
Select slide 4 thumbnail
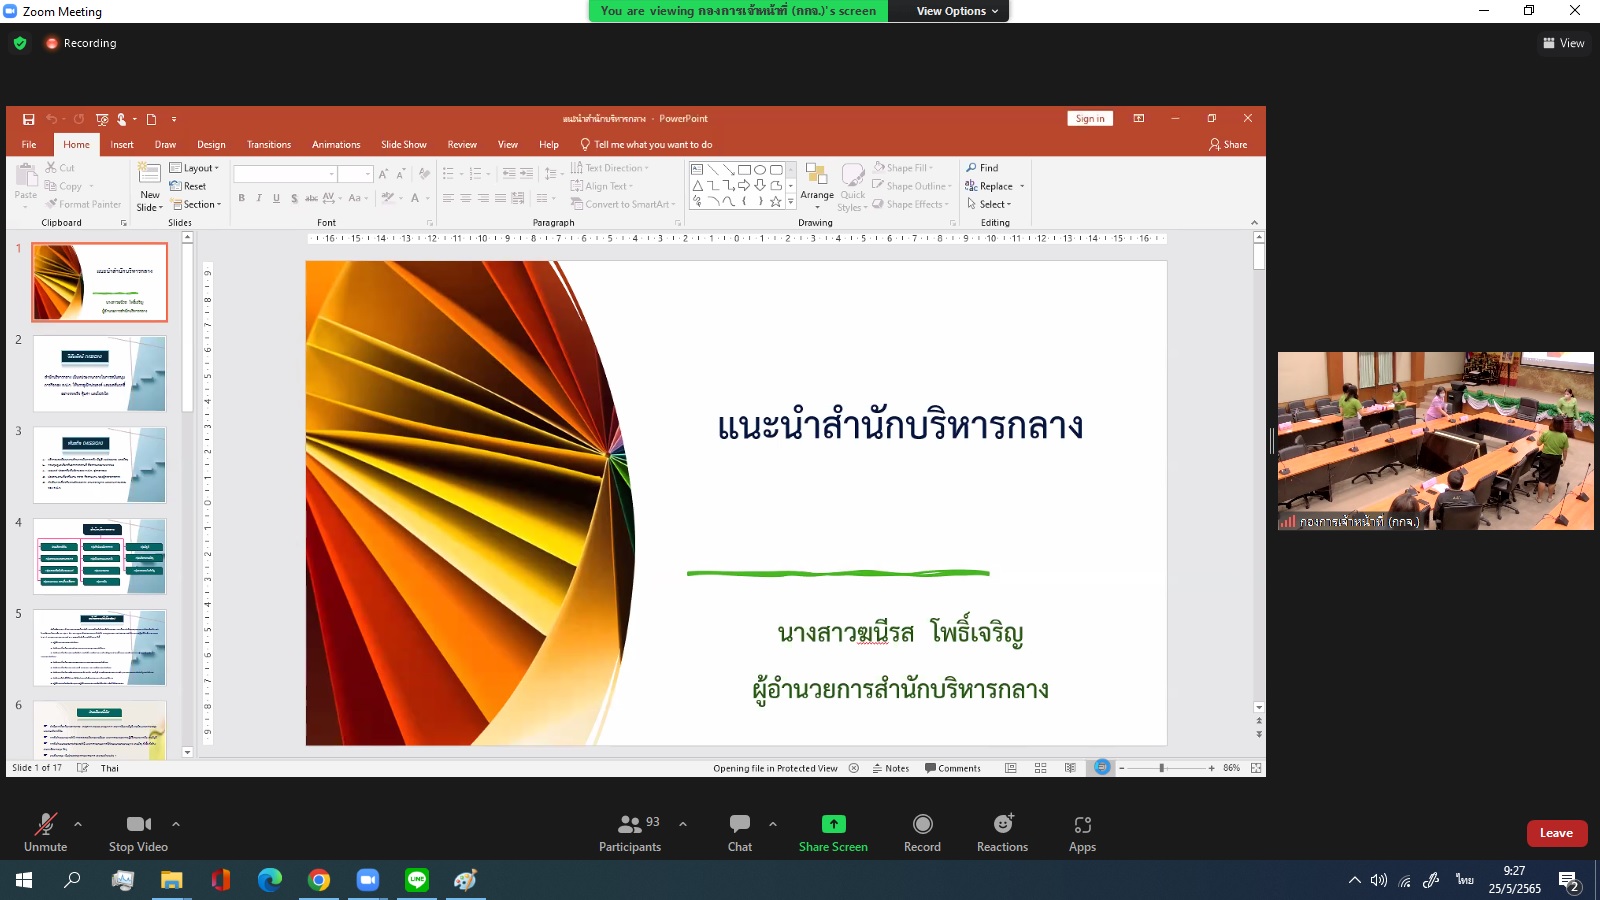coord(100,556)
